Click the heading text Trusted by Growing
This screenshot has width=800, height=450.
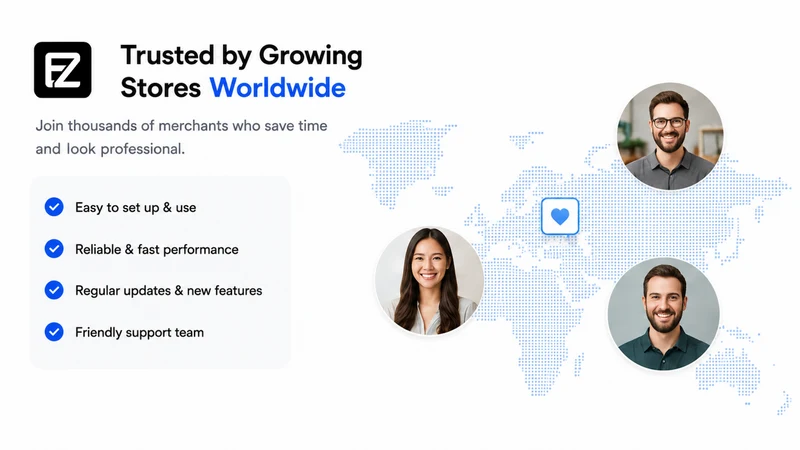coord(241,56)
